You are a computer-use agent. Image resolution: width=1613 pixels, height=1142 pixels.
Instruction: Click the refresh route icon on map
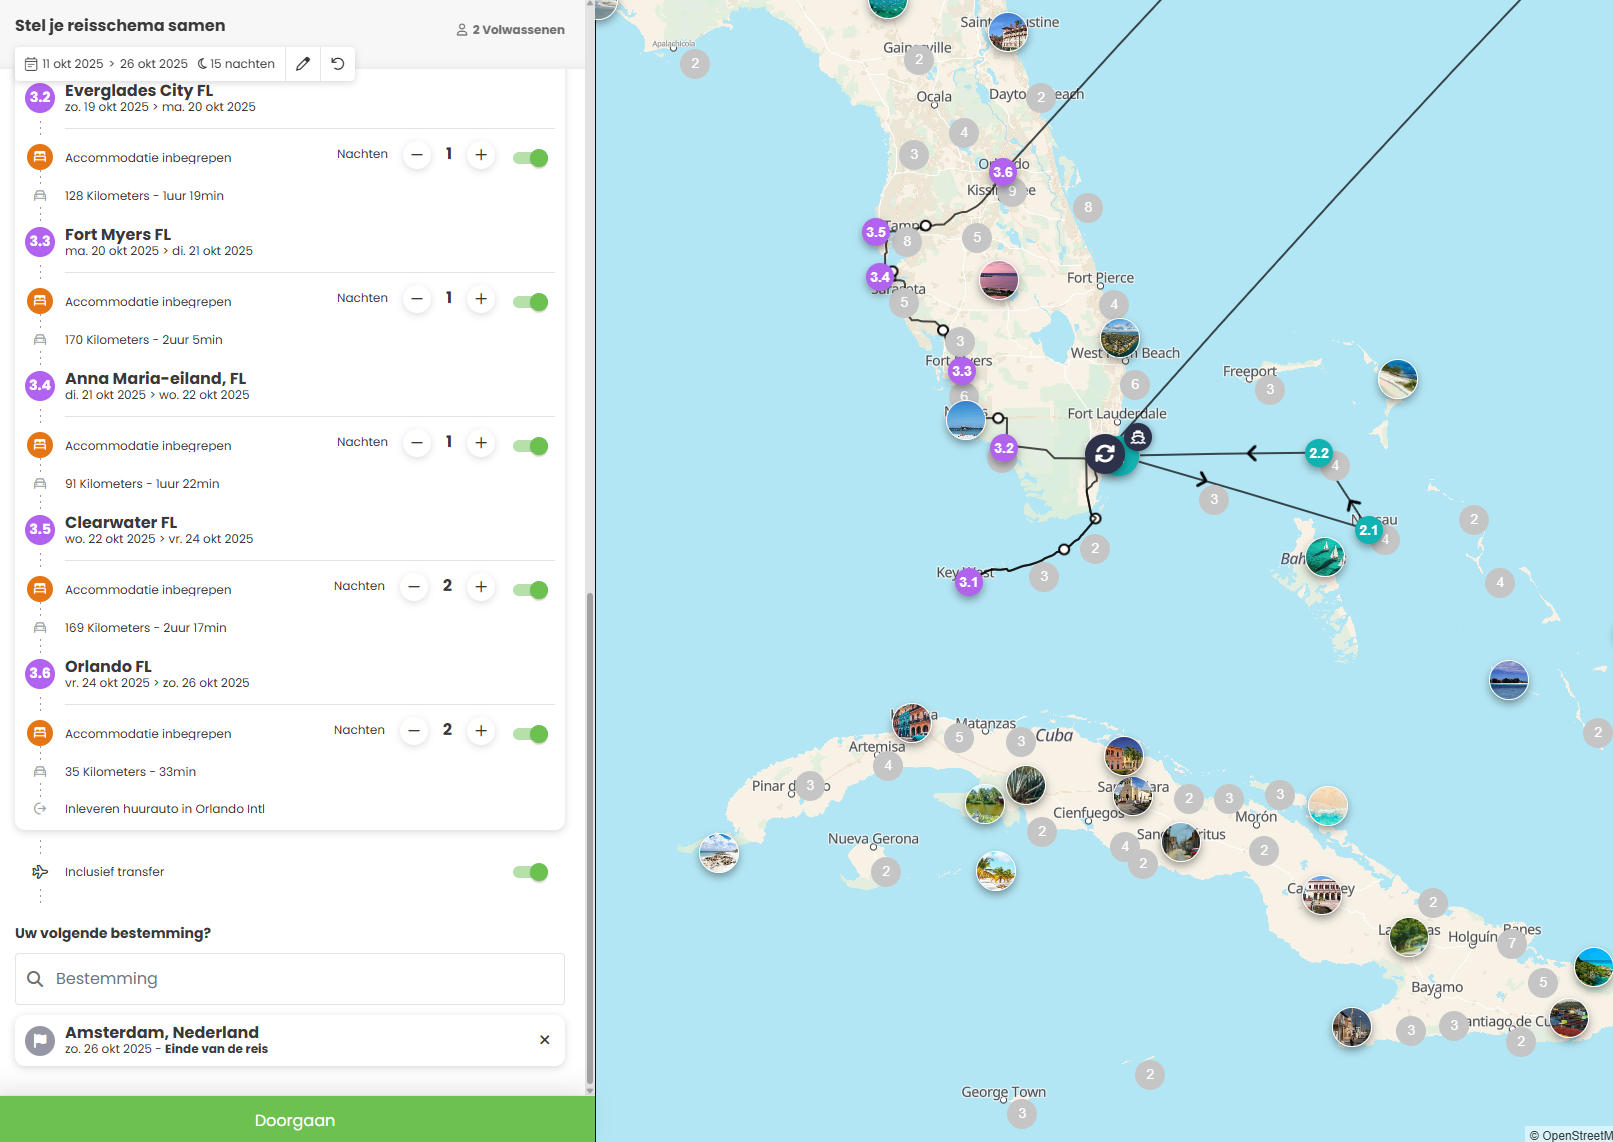tap(1105, 454)
